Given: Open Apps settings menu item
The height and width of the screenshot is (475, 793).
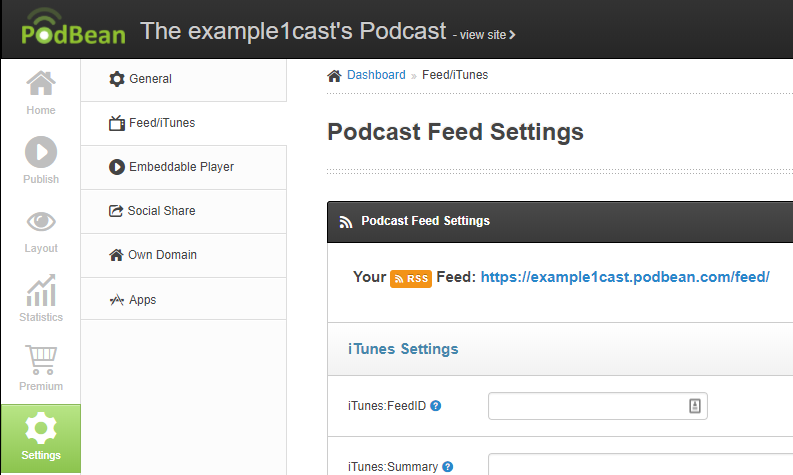Looking at the screenshot, I should click(184, 299).
